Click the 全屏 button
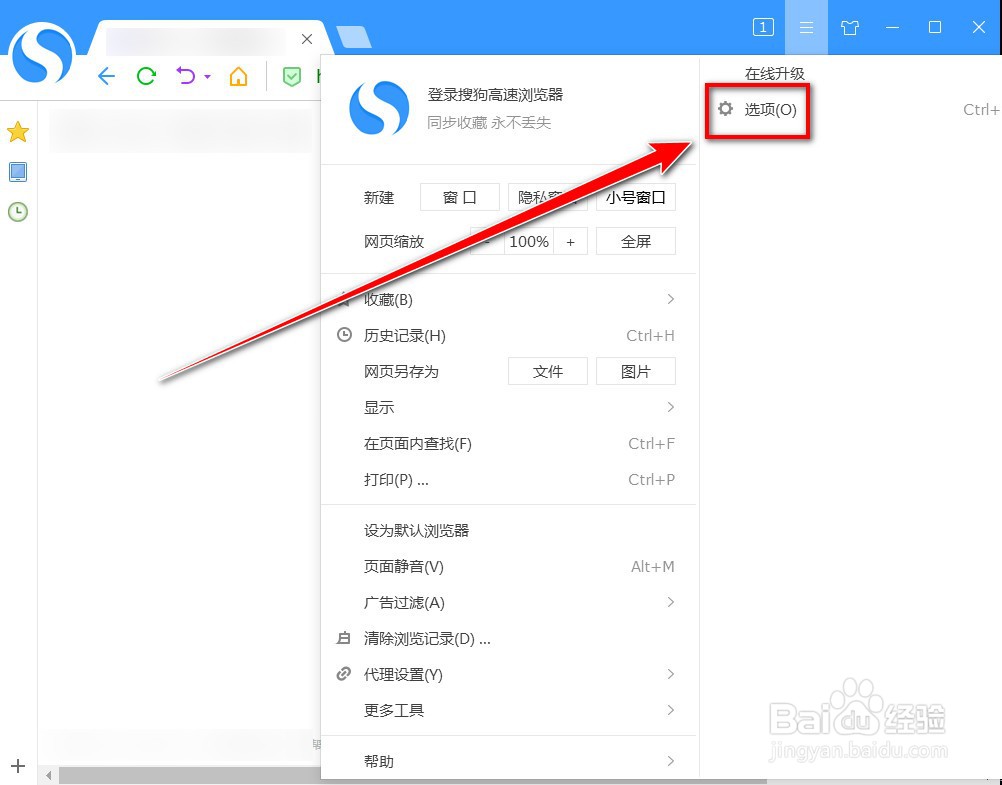The width and height of the screenshot is (1002, 785). pos(635,241)
